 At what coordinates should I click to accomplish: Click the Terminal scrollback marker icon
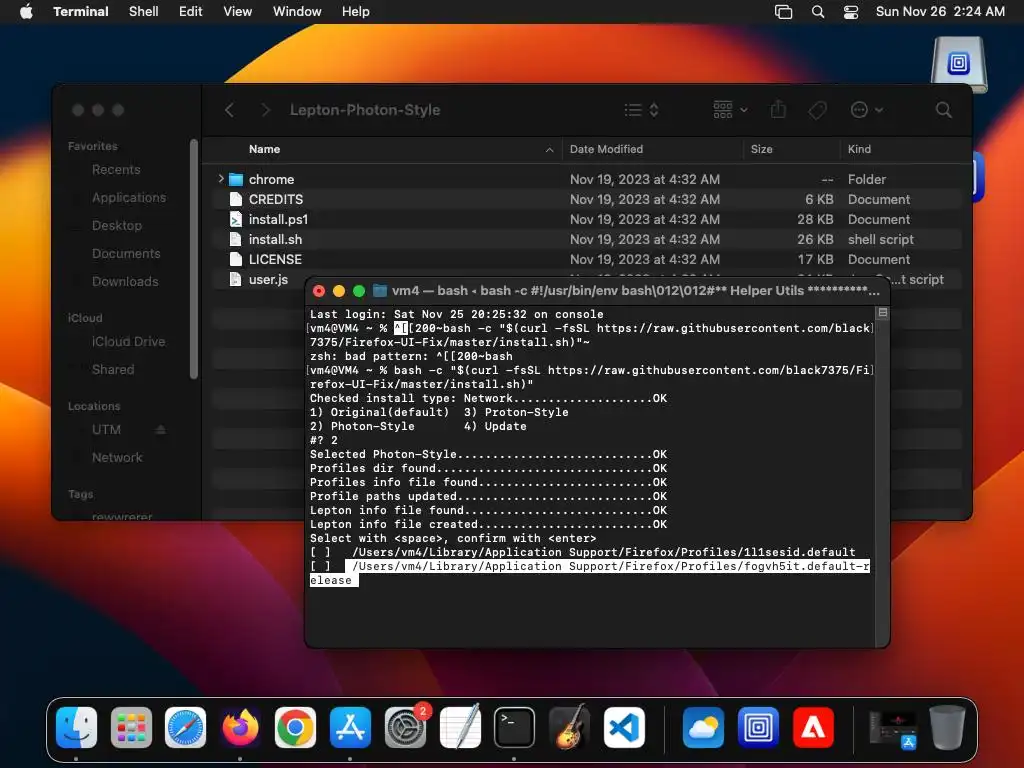pos(882,313)
